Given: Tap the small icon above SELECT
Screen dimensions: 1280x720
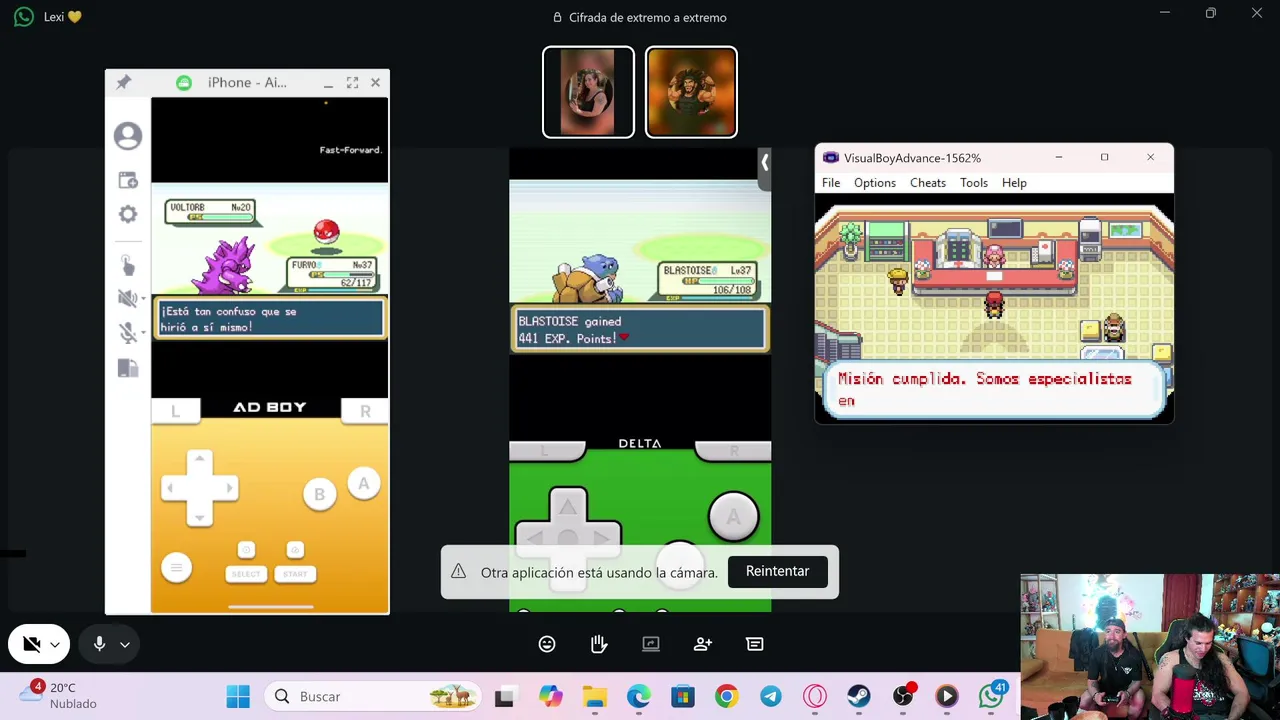Looking at the screenshot, I should coord(246,550).
